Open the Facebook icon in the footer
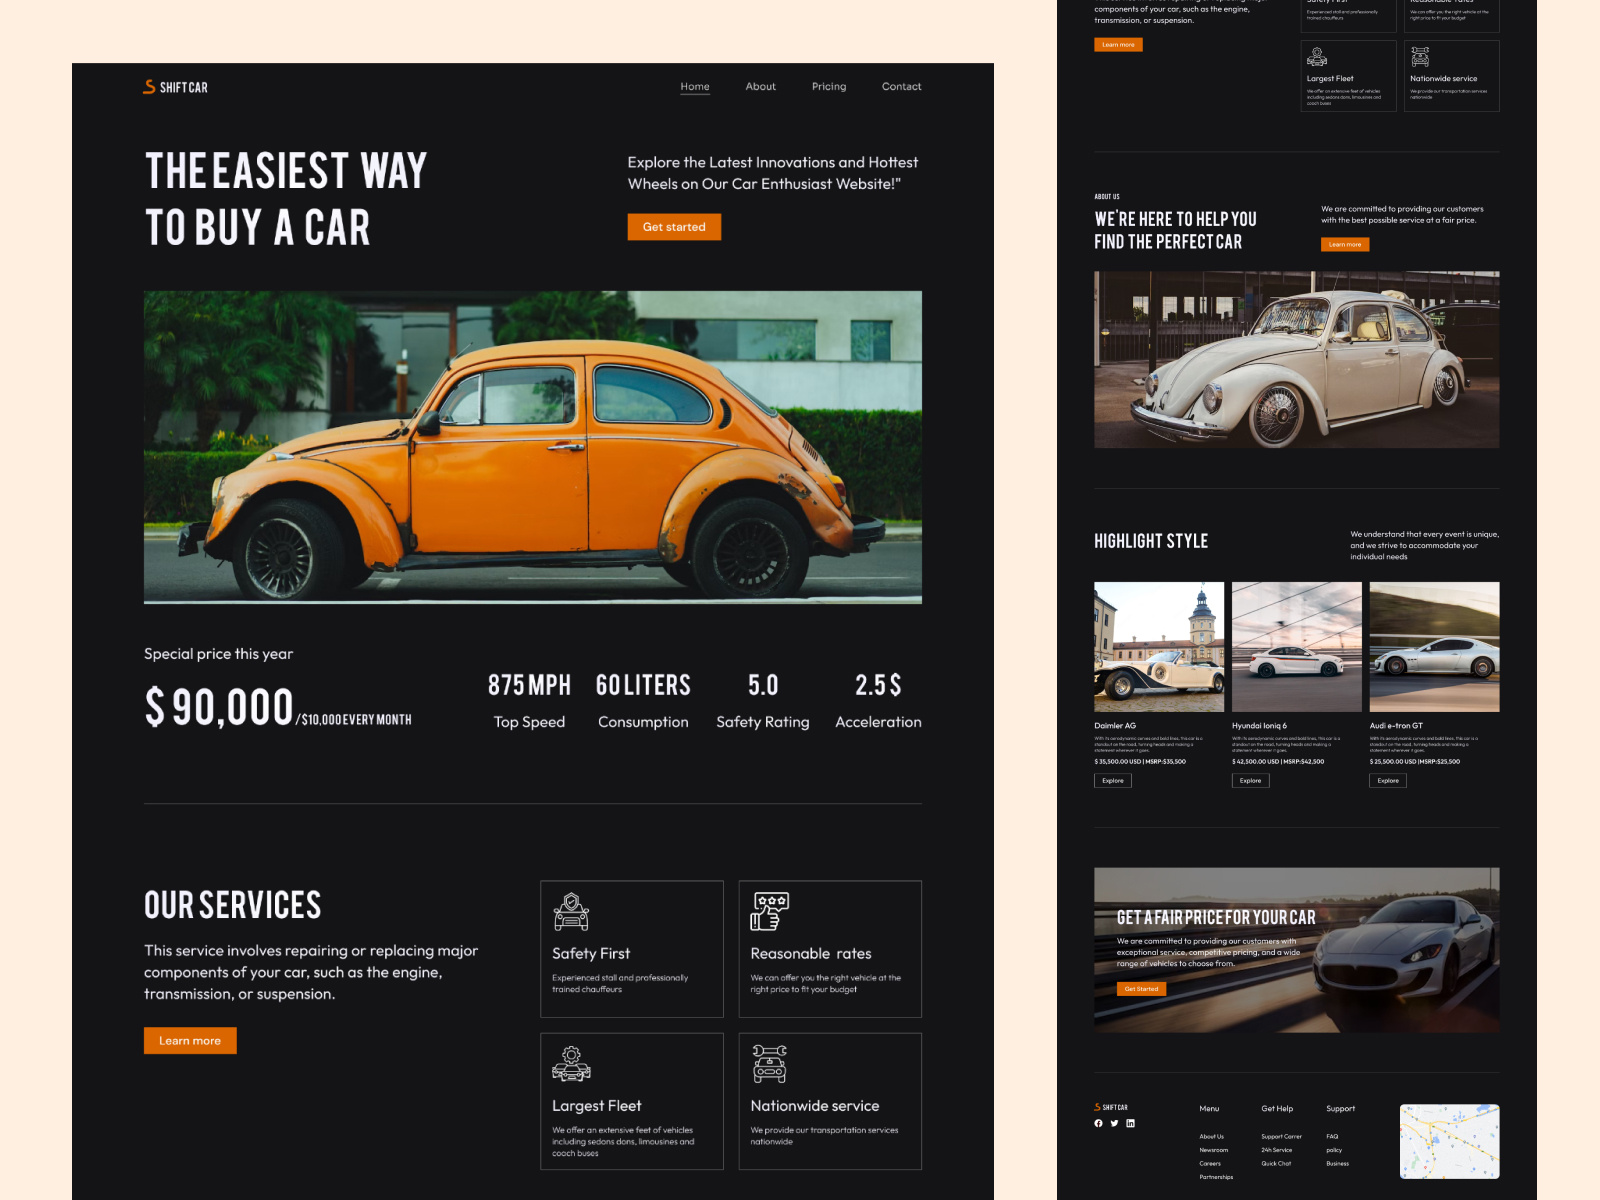The image size is (1600, 1200). point(1097,1123)
